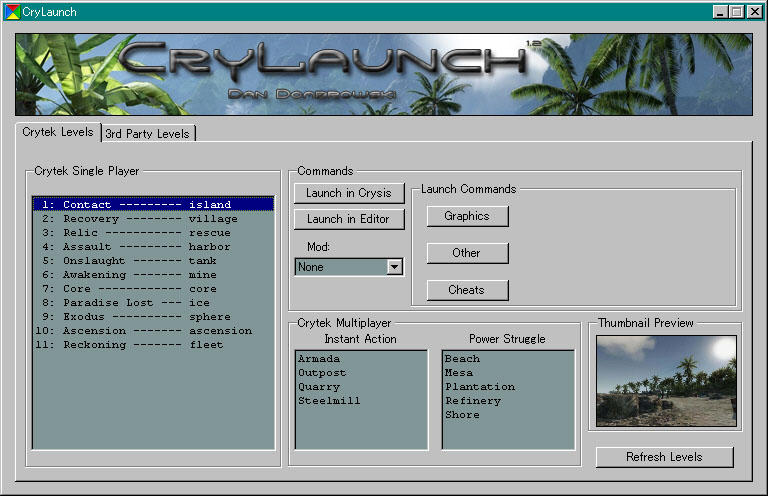Click the CryLaunch banner image
Image resolution: width=768 pixels, height=496 pixels.
(384, 74)
